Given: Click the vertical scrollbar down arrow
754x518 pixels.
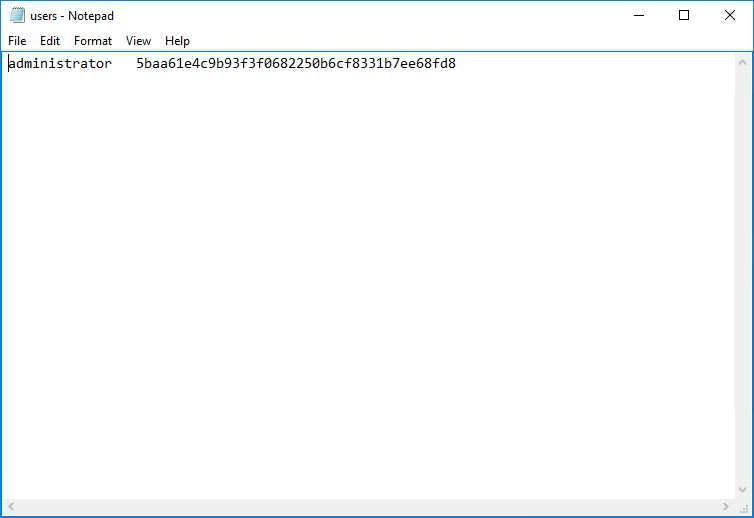Looking at the screenshot, I should coord(742,490).
